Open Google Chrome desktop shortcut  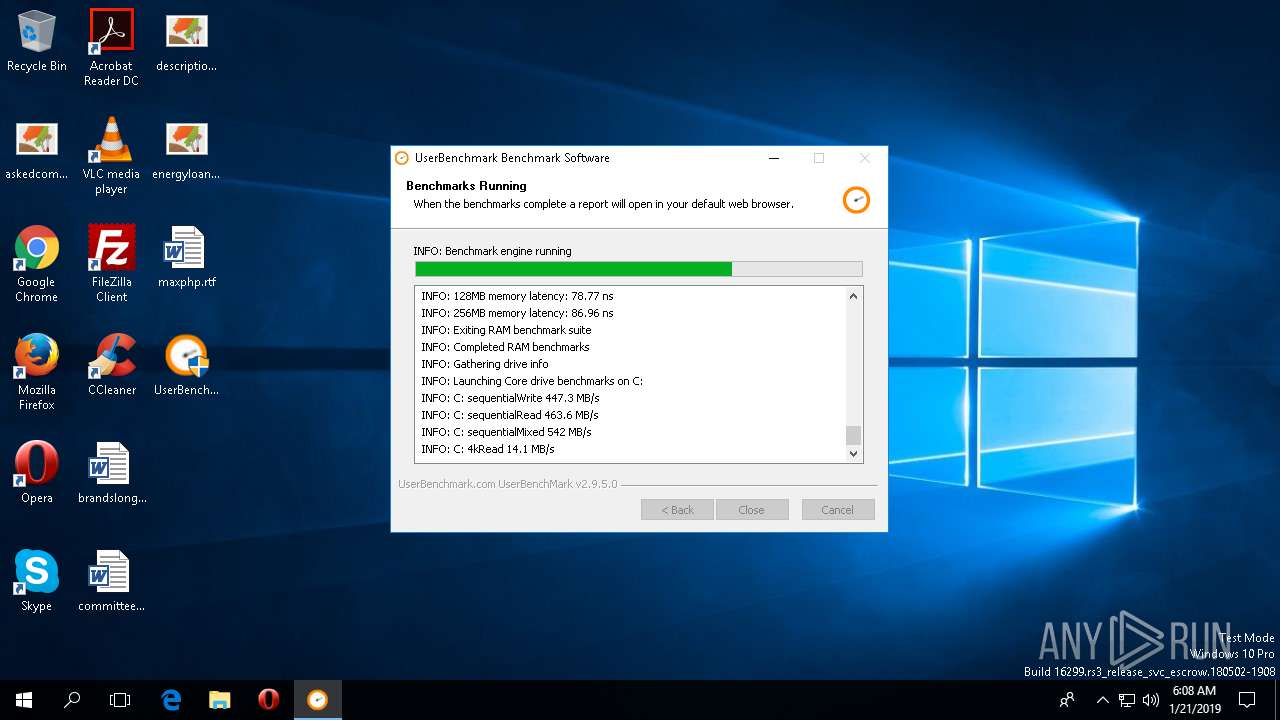coord(37,264)
